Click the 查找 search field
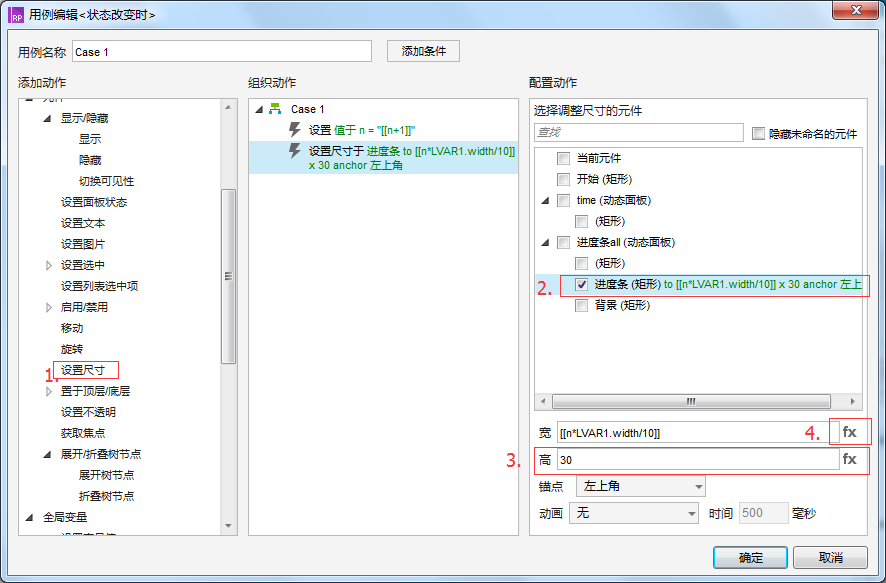Viewport: 886px width, 583px height. click(x=639, y=132)
